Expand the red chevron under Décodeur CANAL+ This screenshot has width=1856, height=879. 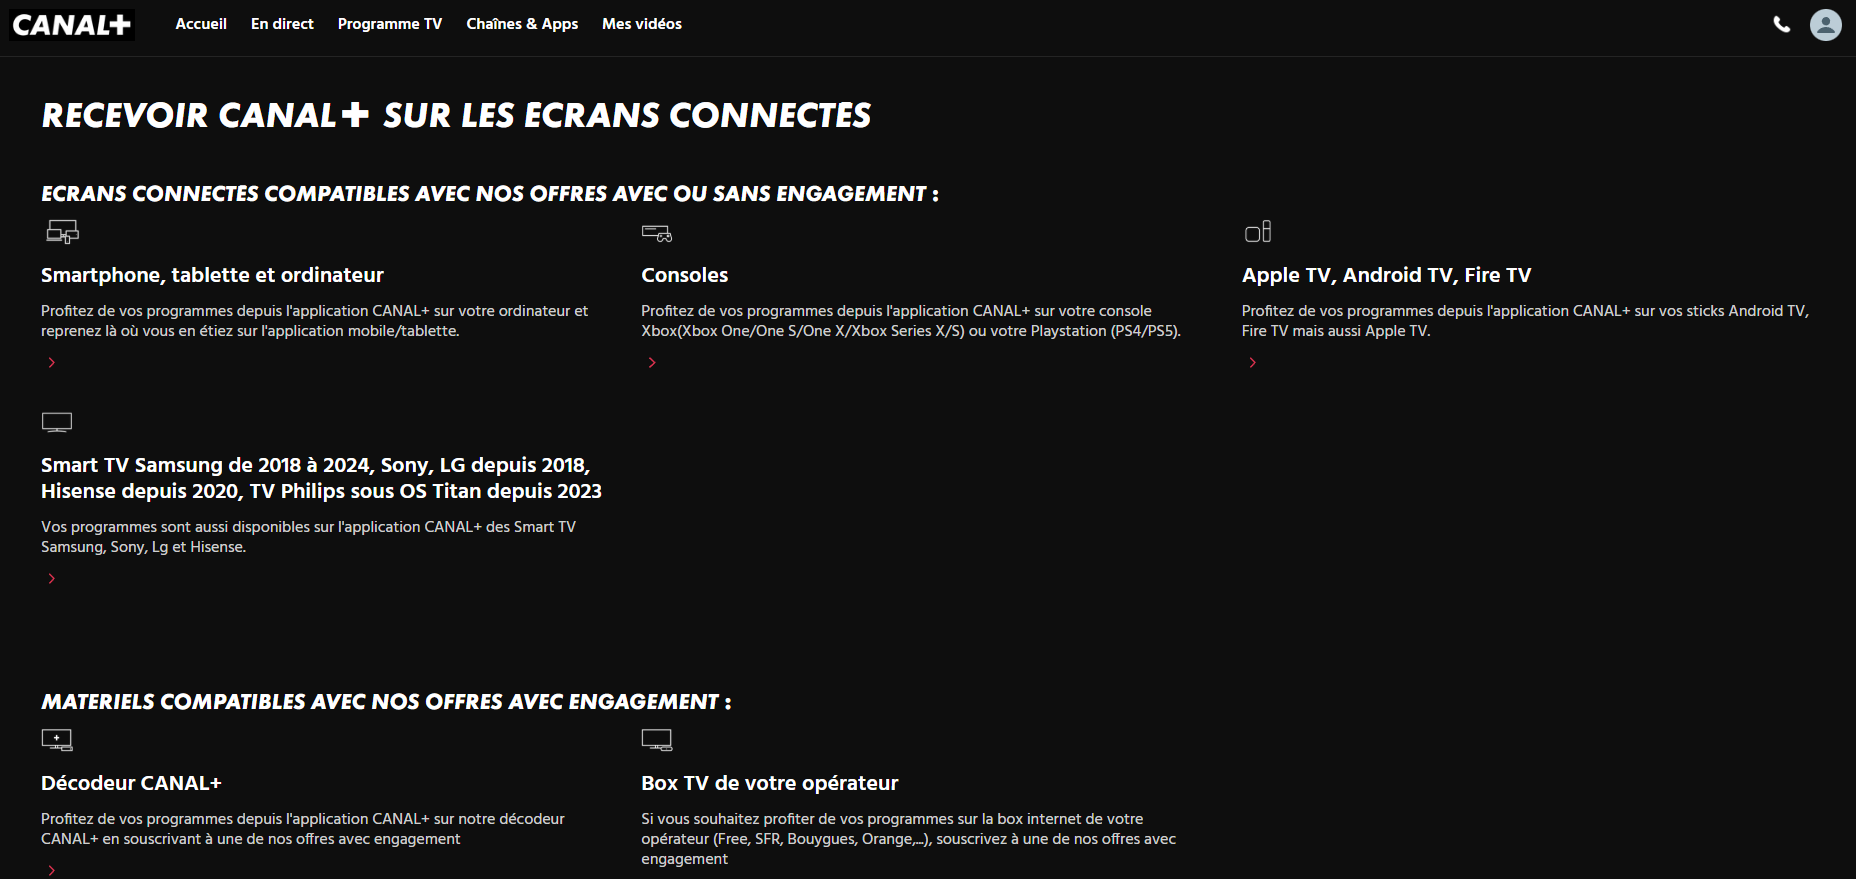pyautogui.click(x=52, y=871)
